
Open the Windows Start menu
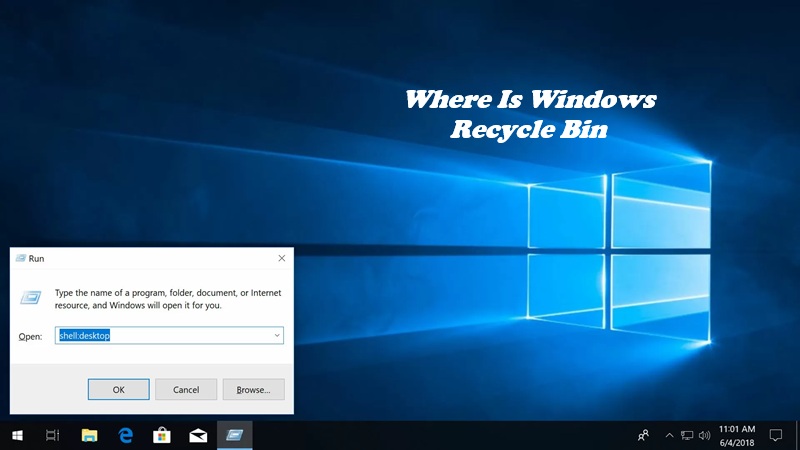click(x=17, y=435)
